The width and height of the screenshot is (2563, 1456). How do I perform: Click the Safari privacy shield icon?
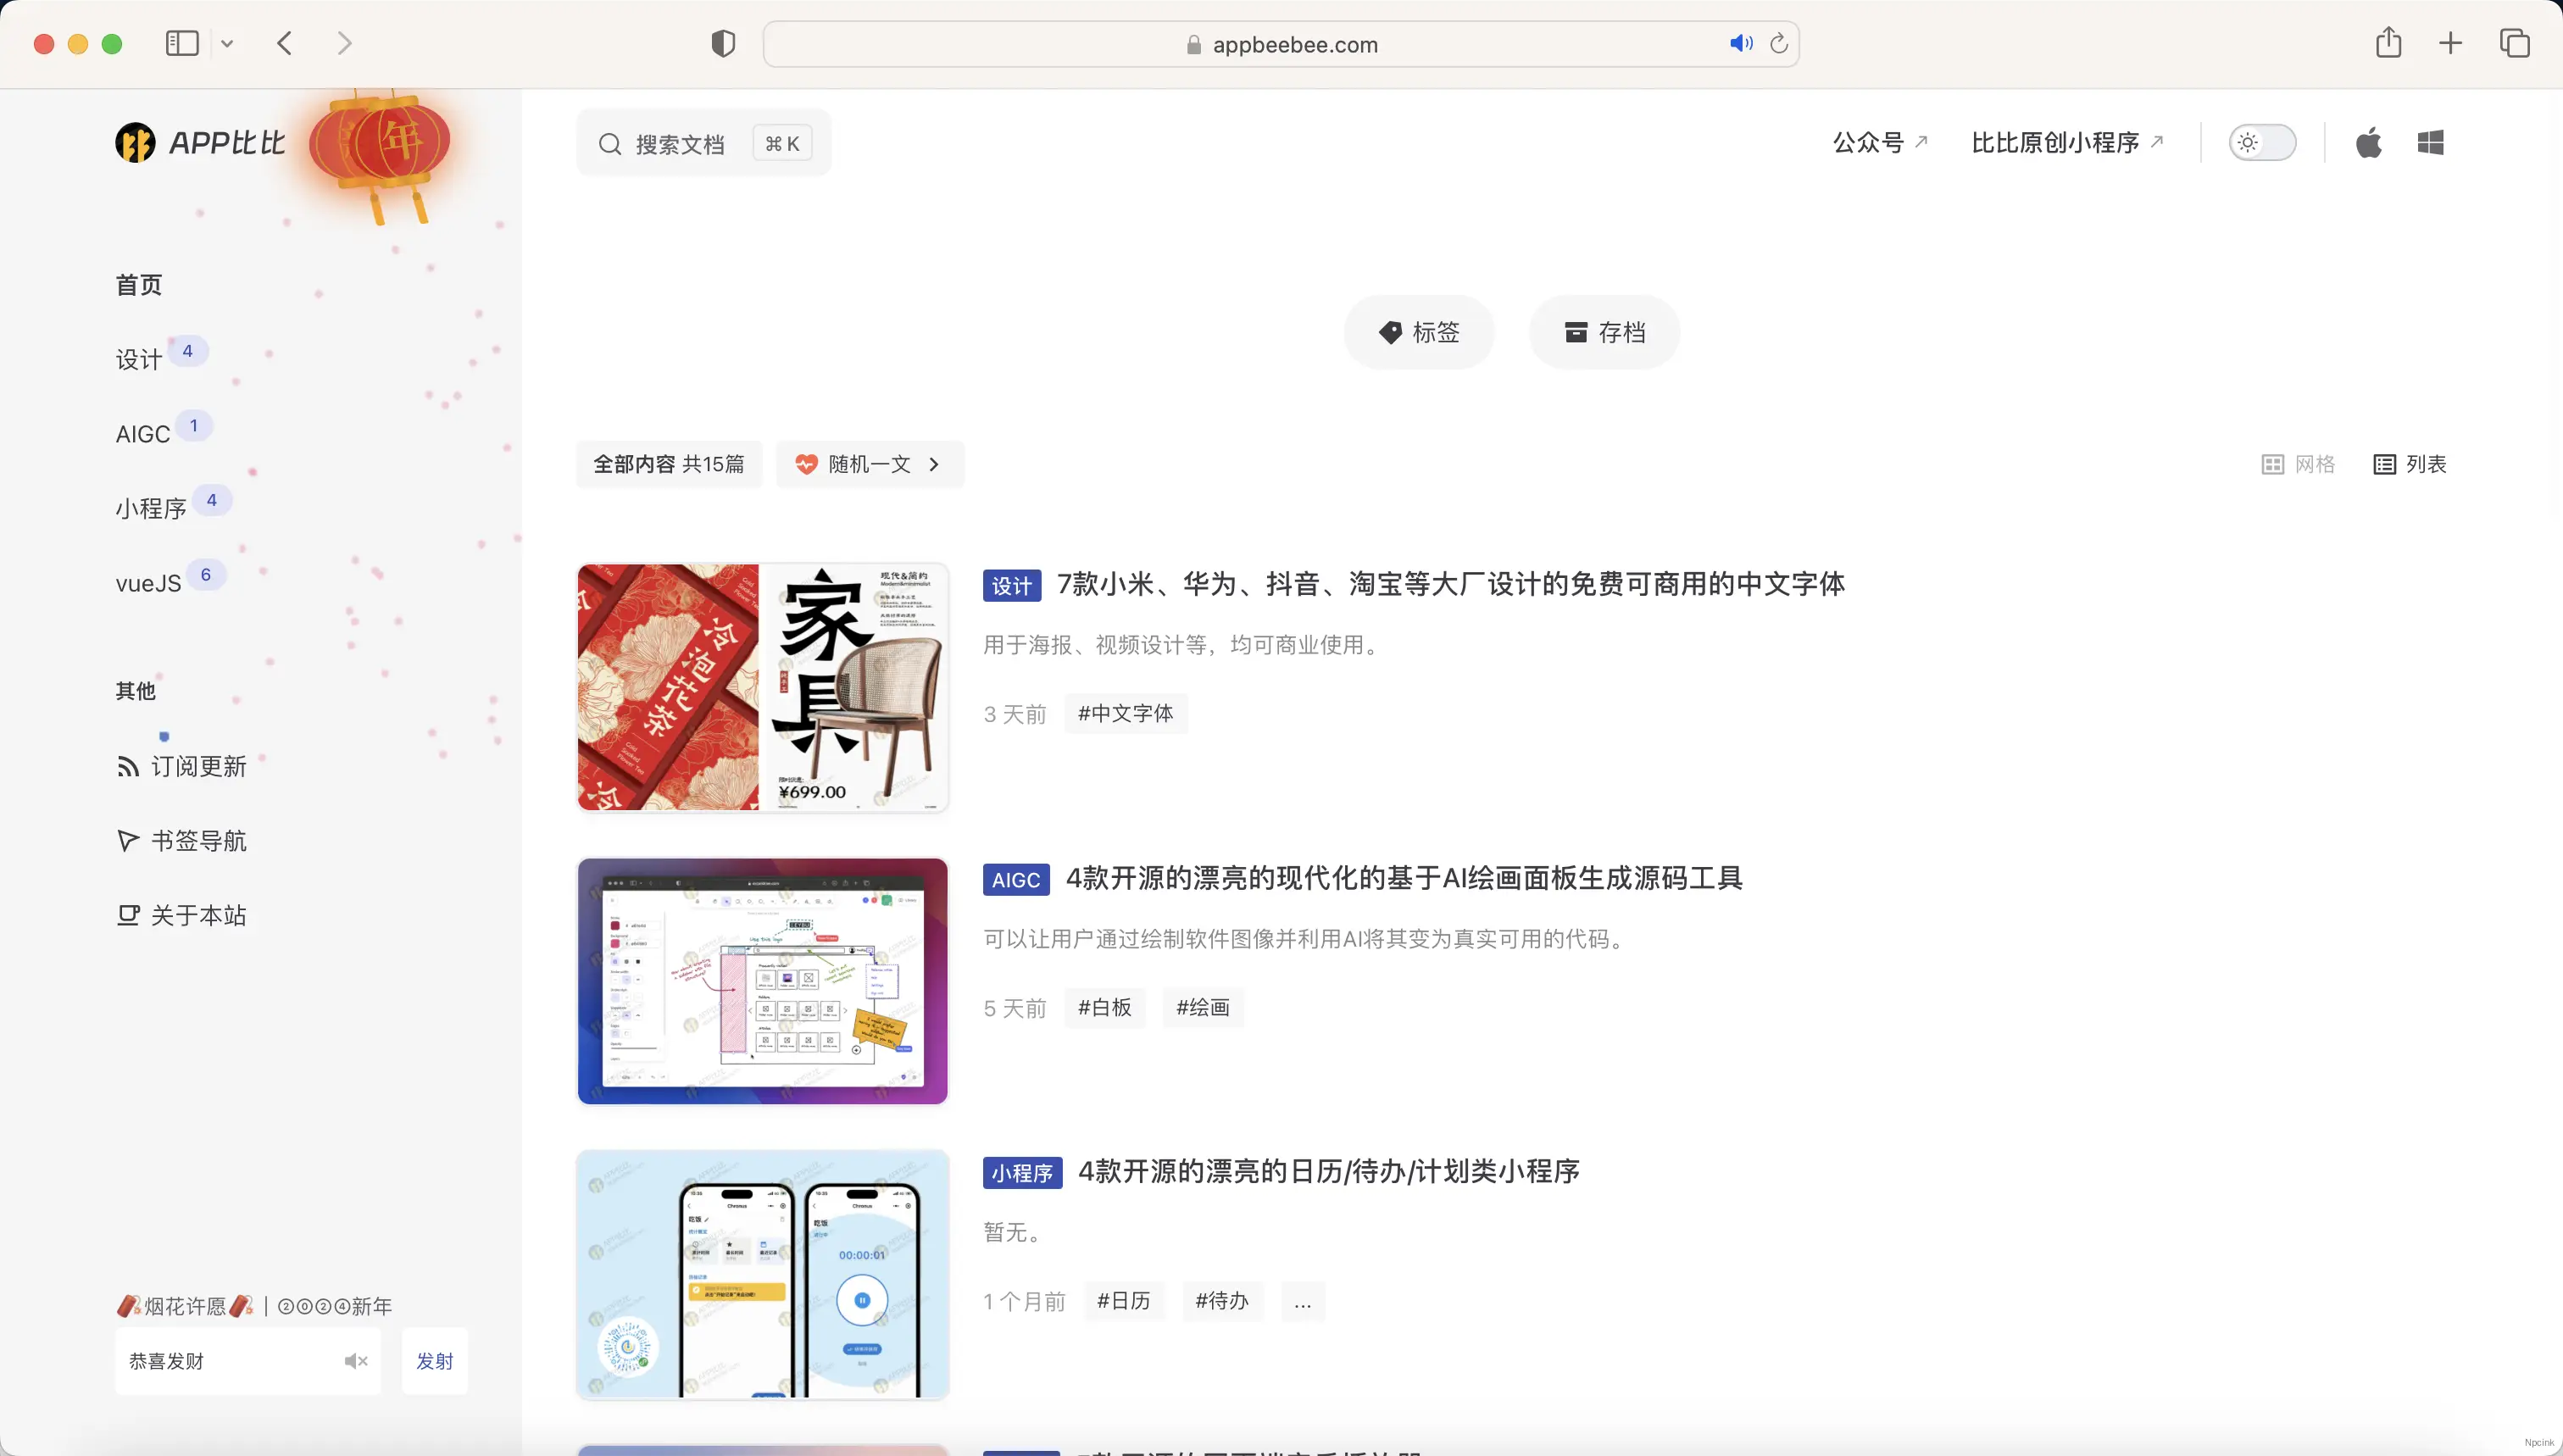tap(723, 43)
